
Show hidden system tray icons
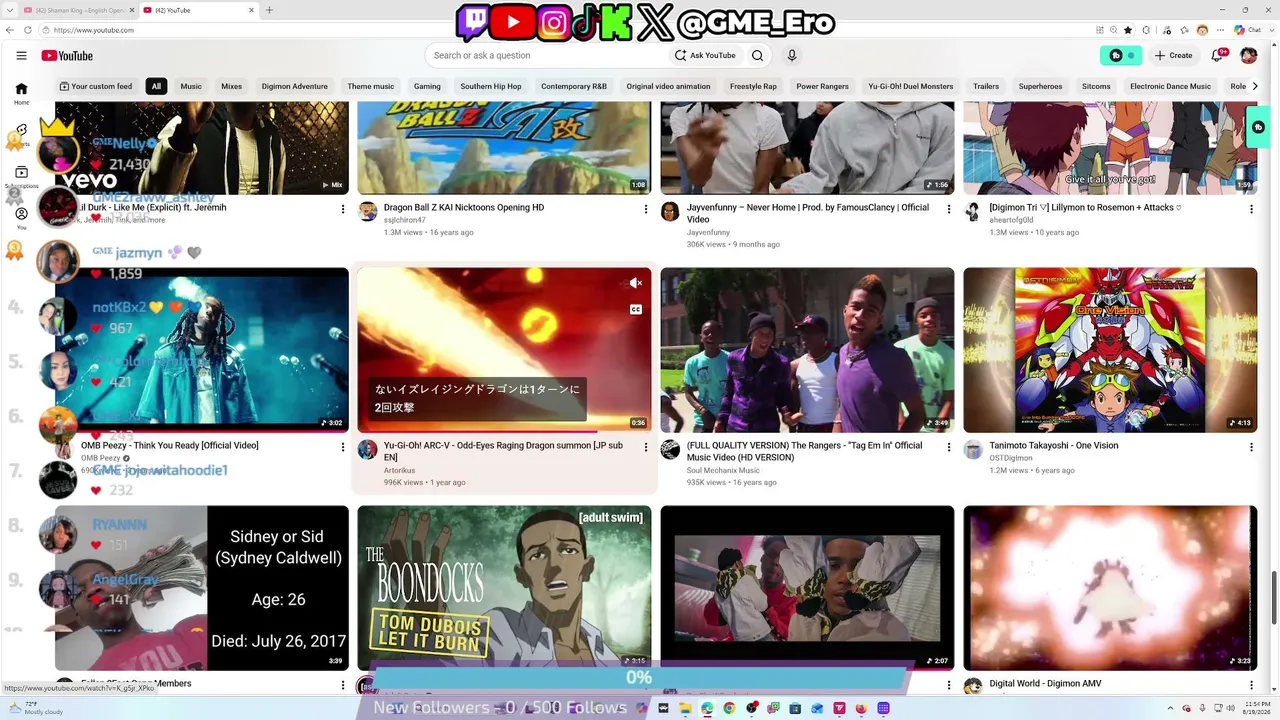pyautogui.click(x=1171, y=708)
